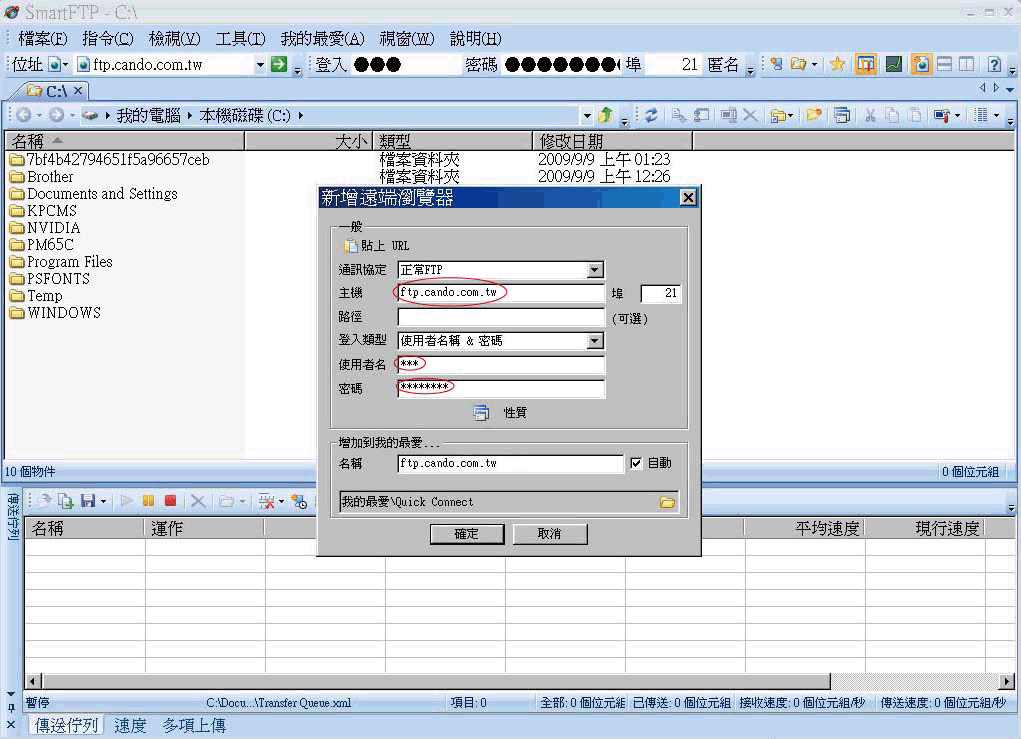The image size is (1021, 739).
Task: Click the scissors cut icon
Action: tap(870, 115)
